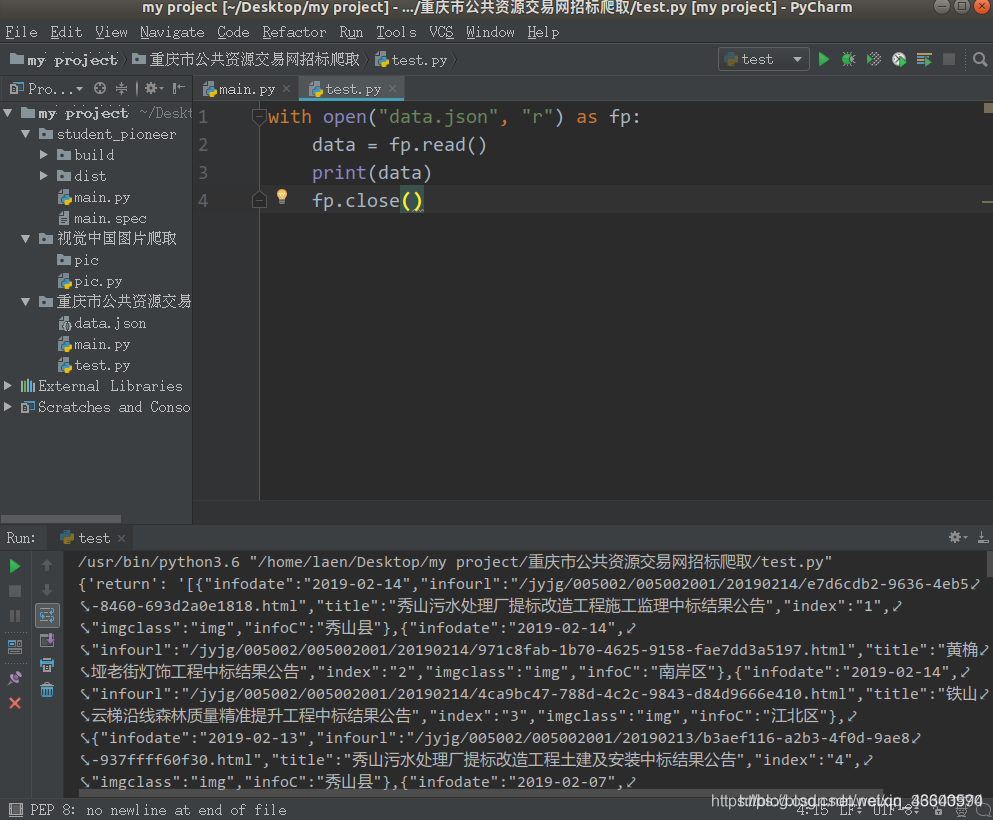Close the test.py editor tab
Viewport: 993px width, 820px height.
(x=393, y=89)
